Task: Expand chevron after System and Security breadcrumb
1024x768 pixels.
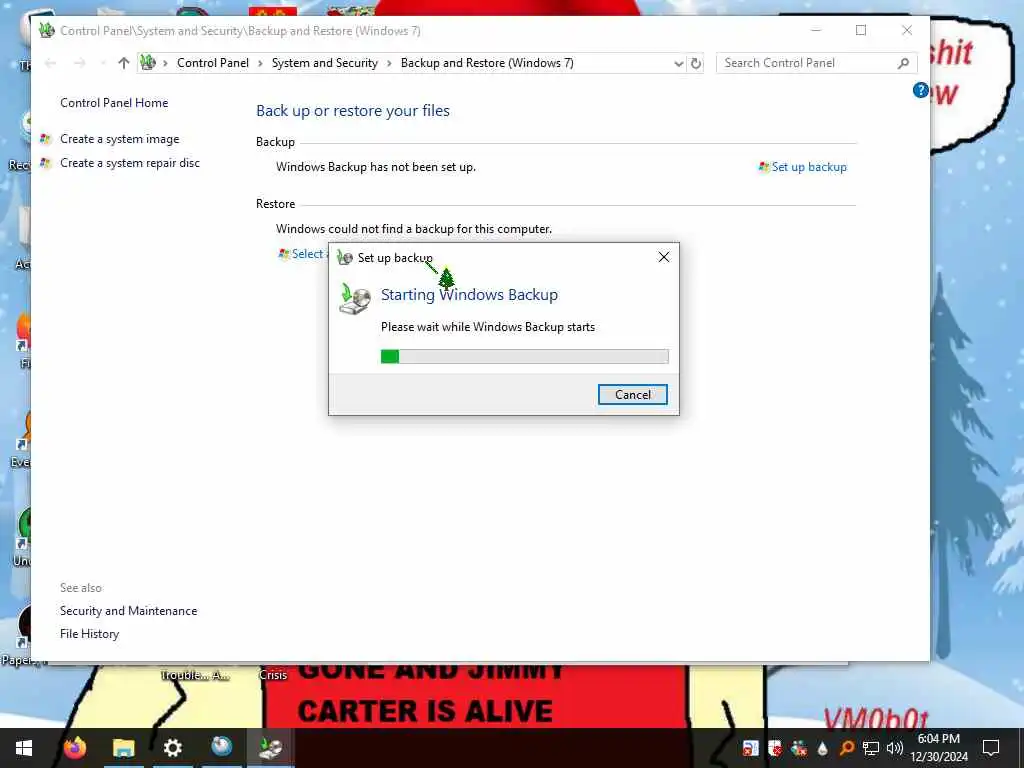Action: (x=389, y=63)
